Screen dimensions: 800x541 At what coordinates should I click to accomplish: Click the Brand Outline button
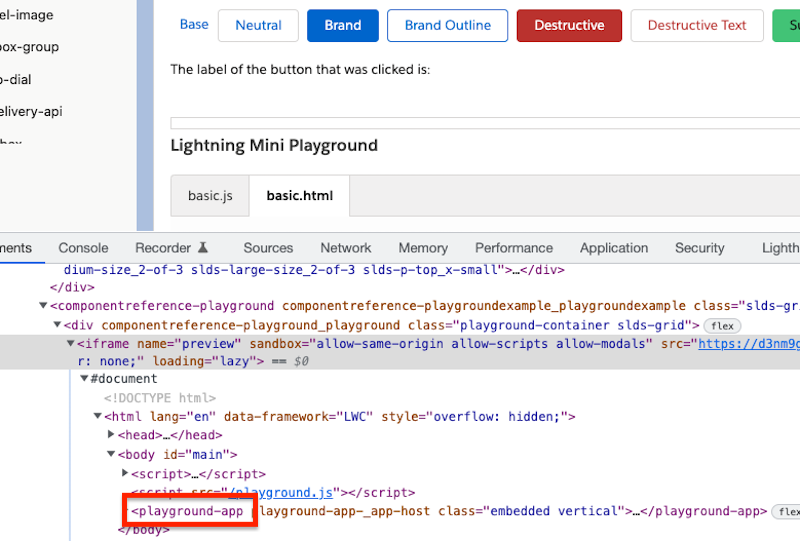tap(447, 26)
